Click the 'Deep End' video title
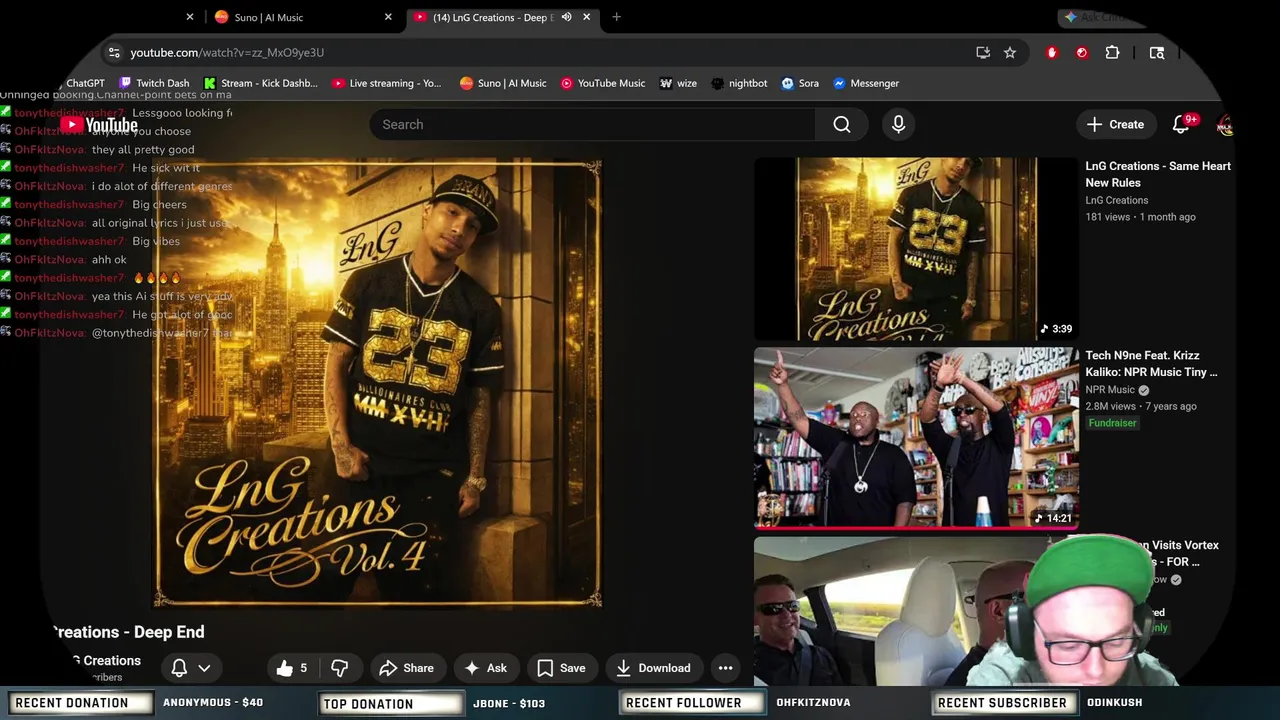Screen dimensions: 1280x720 [x=128, y=632]
